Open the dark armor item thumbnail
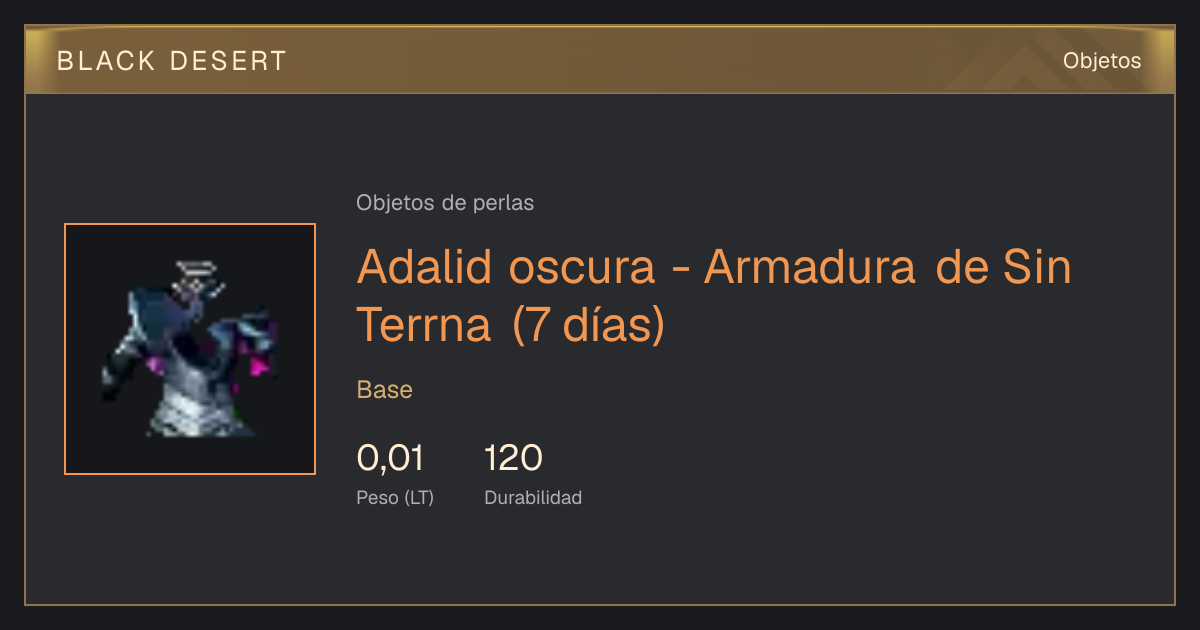 (x=190, y=349)
